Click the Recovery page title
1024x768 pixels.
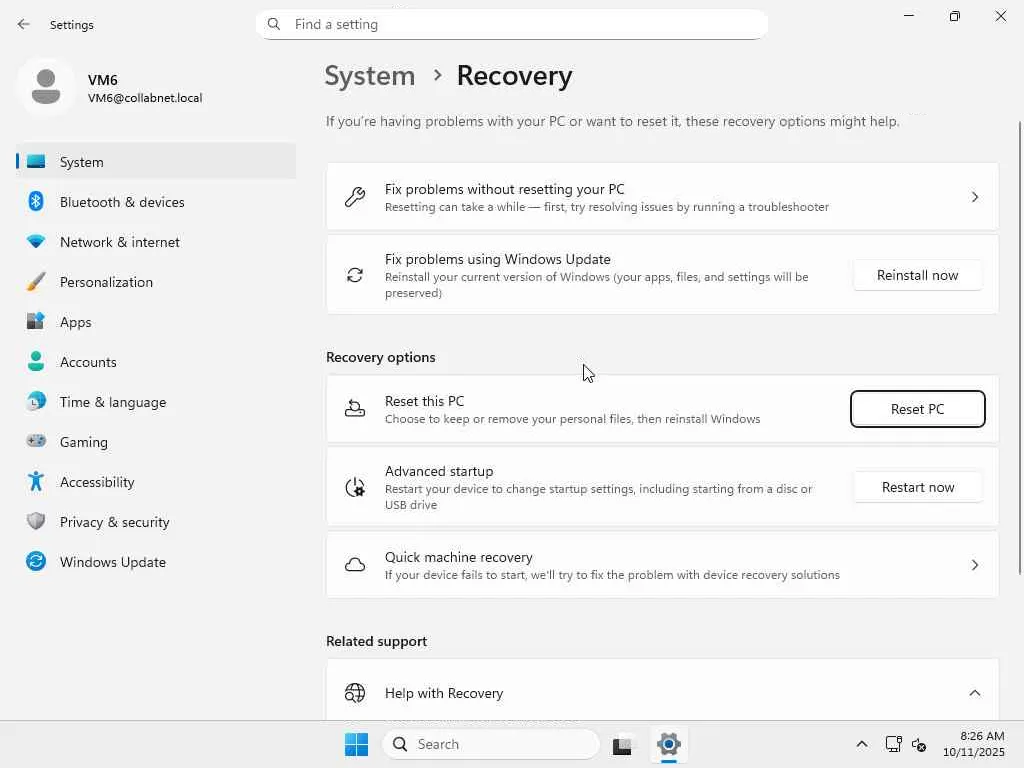515,76
